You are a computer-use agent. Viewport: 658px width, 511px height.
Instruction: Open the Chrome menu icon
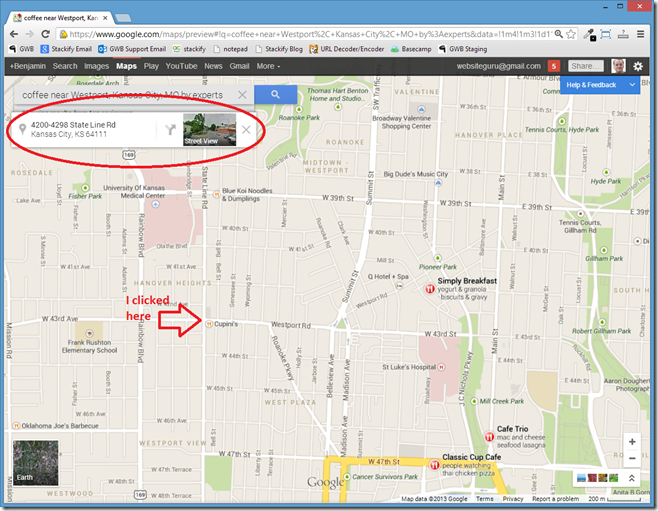640,34
